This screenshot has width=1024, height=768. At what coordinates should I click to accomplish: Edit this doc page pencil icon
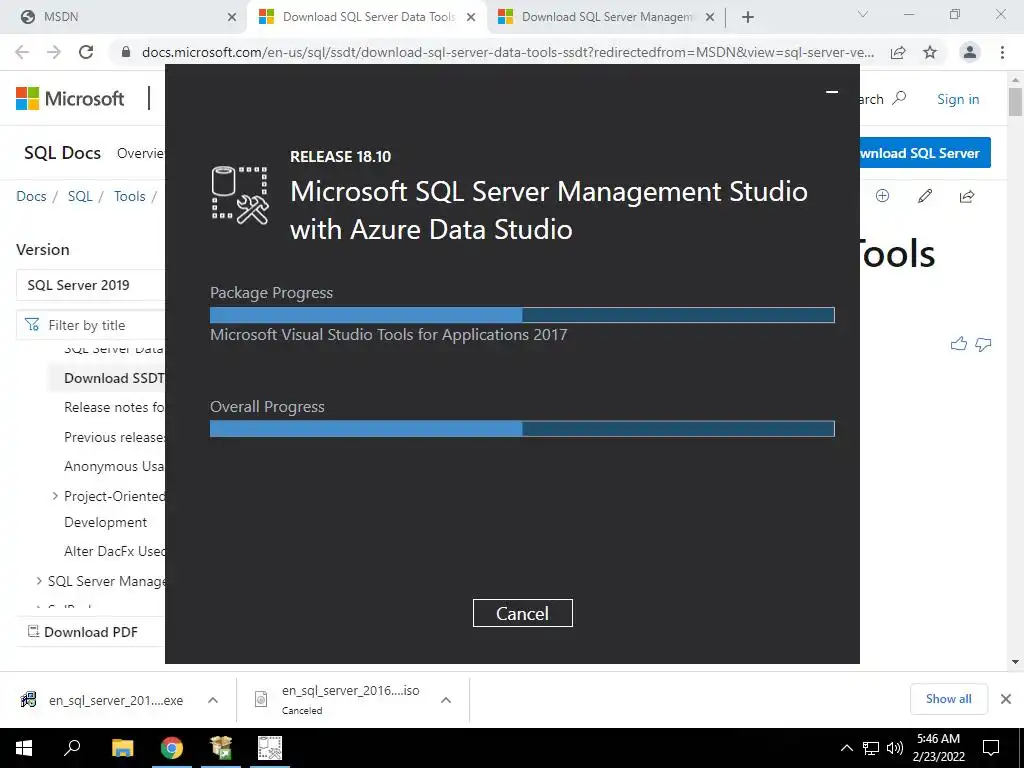pos(925,196)
